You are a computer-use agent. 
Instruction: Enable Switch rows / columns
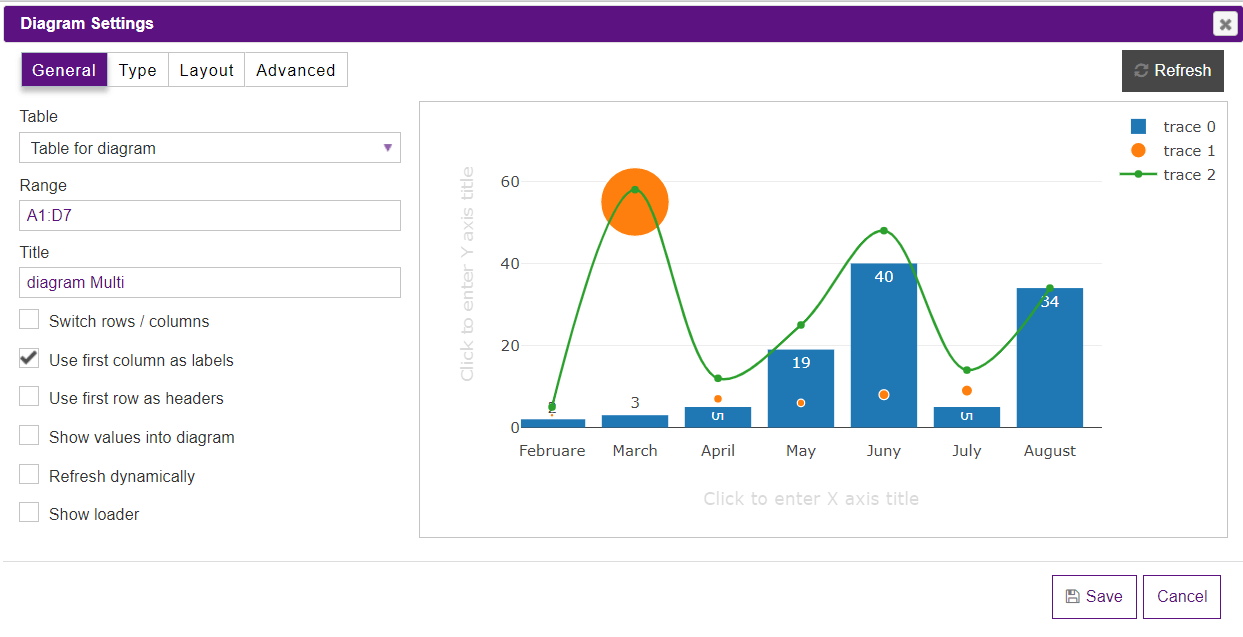(x=29, y=319)
